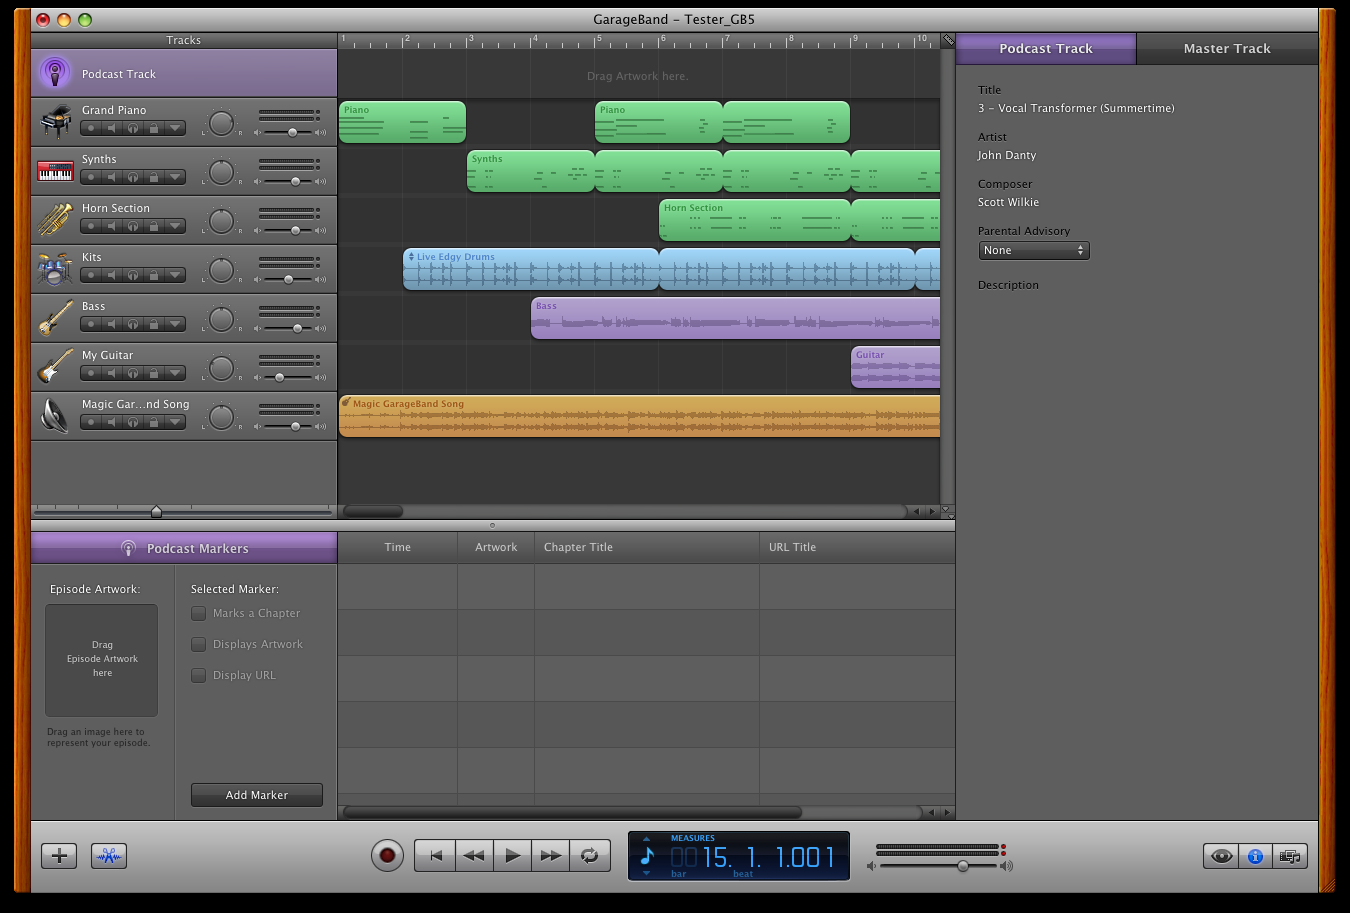Click the Artist name John Danty
Screen dimensions: 1350x913
tap(1007, 155)
